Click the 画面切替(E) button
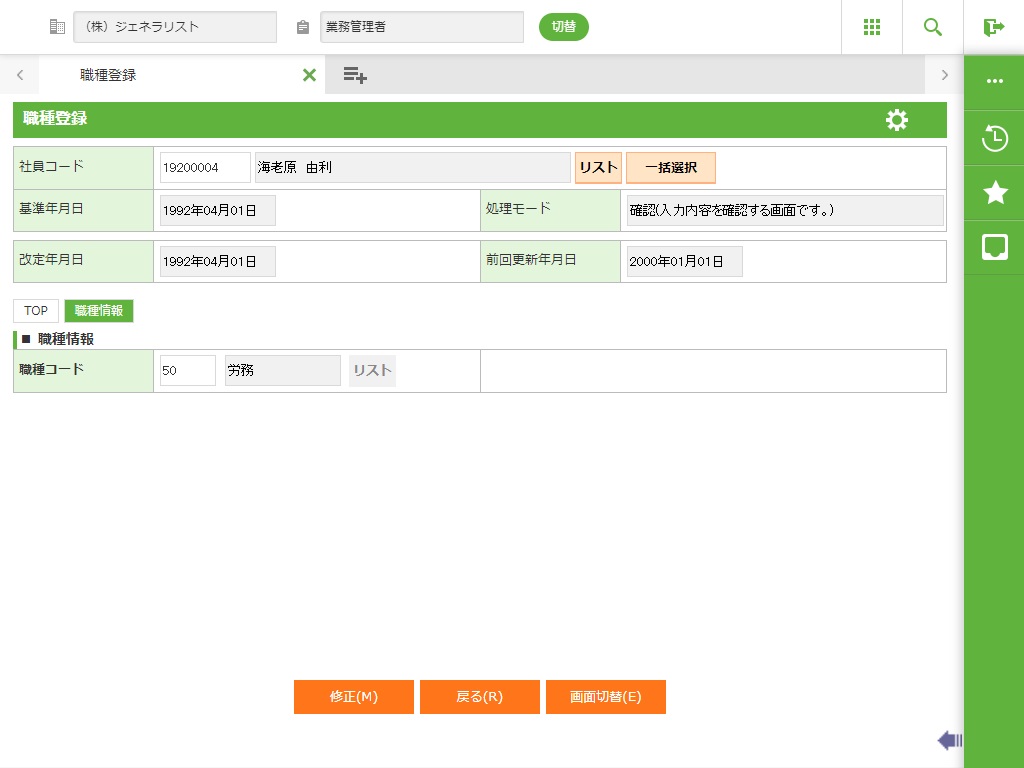 [x=605, y=697]
